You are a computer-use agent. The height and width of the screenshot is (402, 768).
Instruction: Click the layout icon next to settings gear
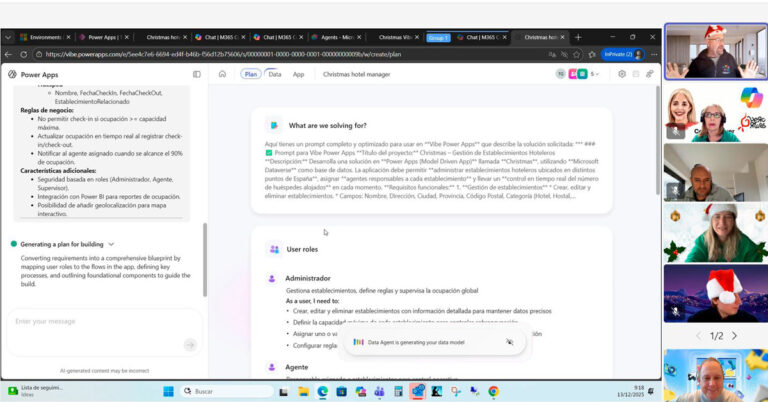tap(636, 74)
